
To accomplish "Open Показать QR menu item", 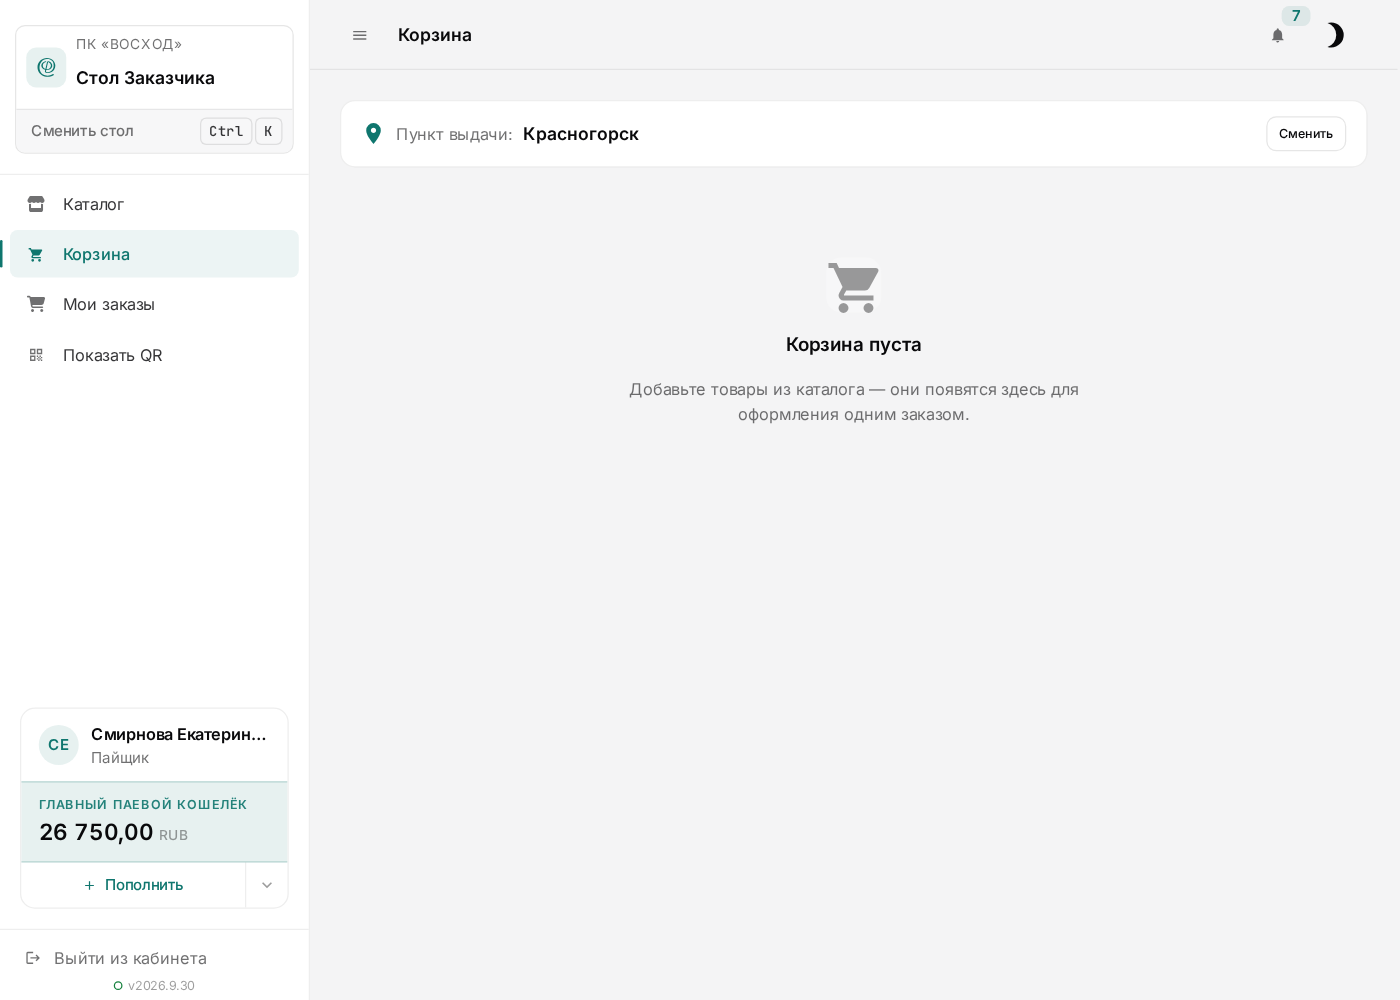I will click(154, 355).
